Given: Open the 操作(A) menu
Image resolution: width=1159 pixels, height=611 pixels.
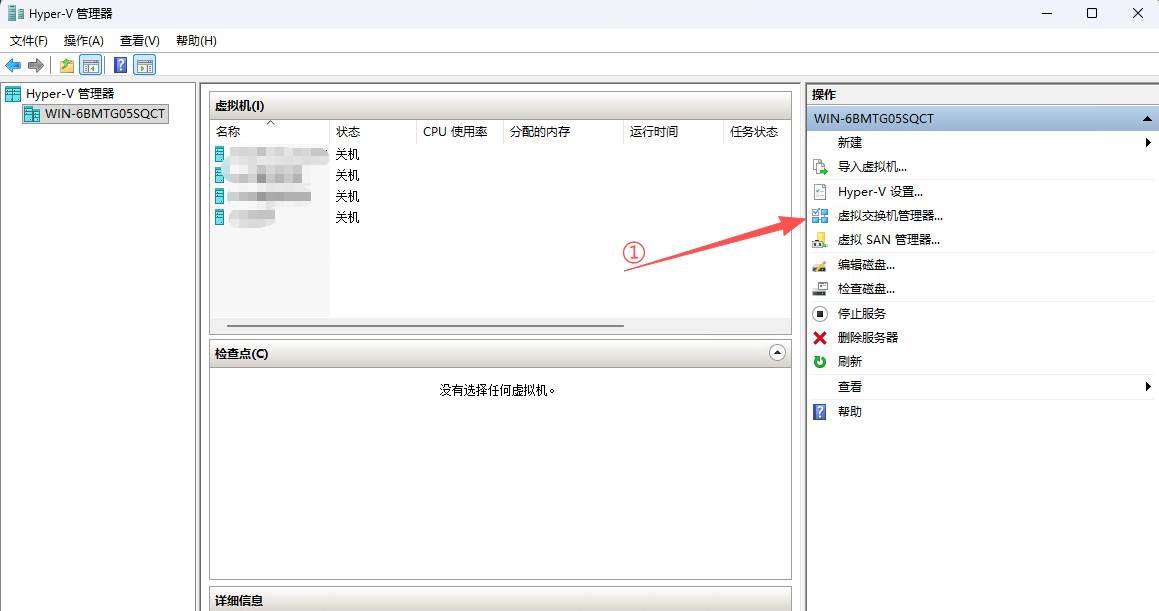Looking at the screenshot, I should point(83,41).
